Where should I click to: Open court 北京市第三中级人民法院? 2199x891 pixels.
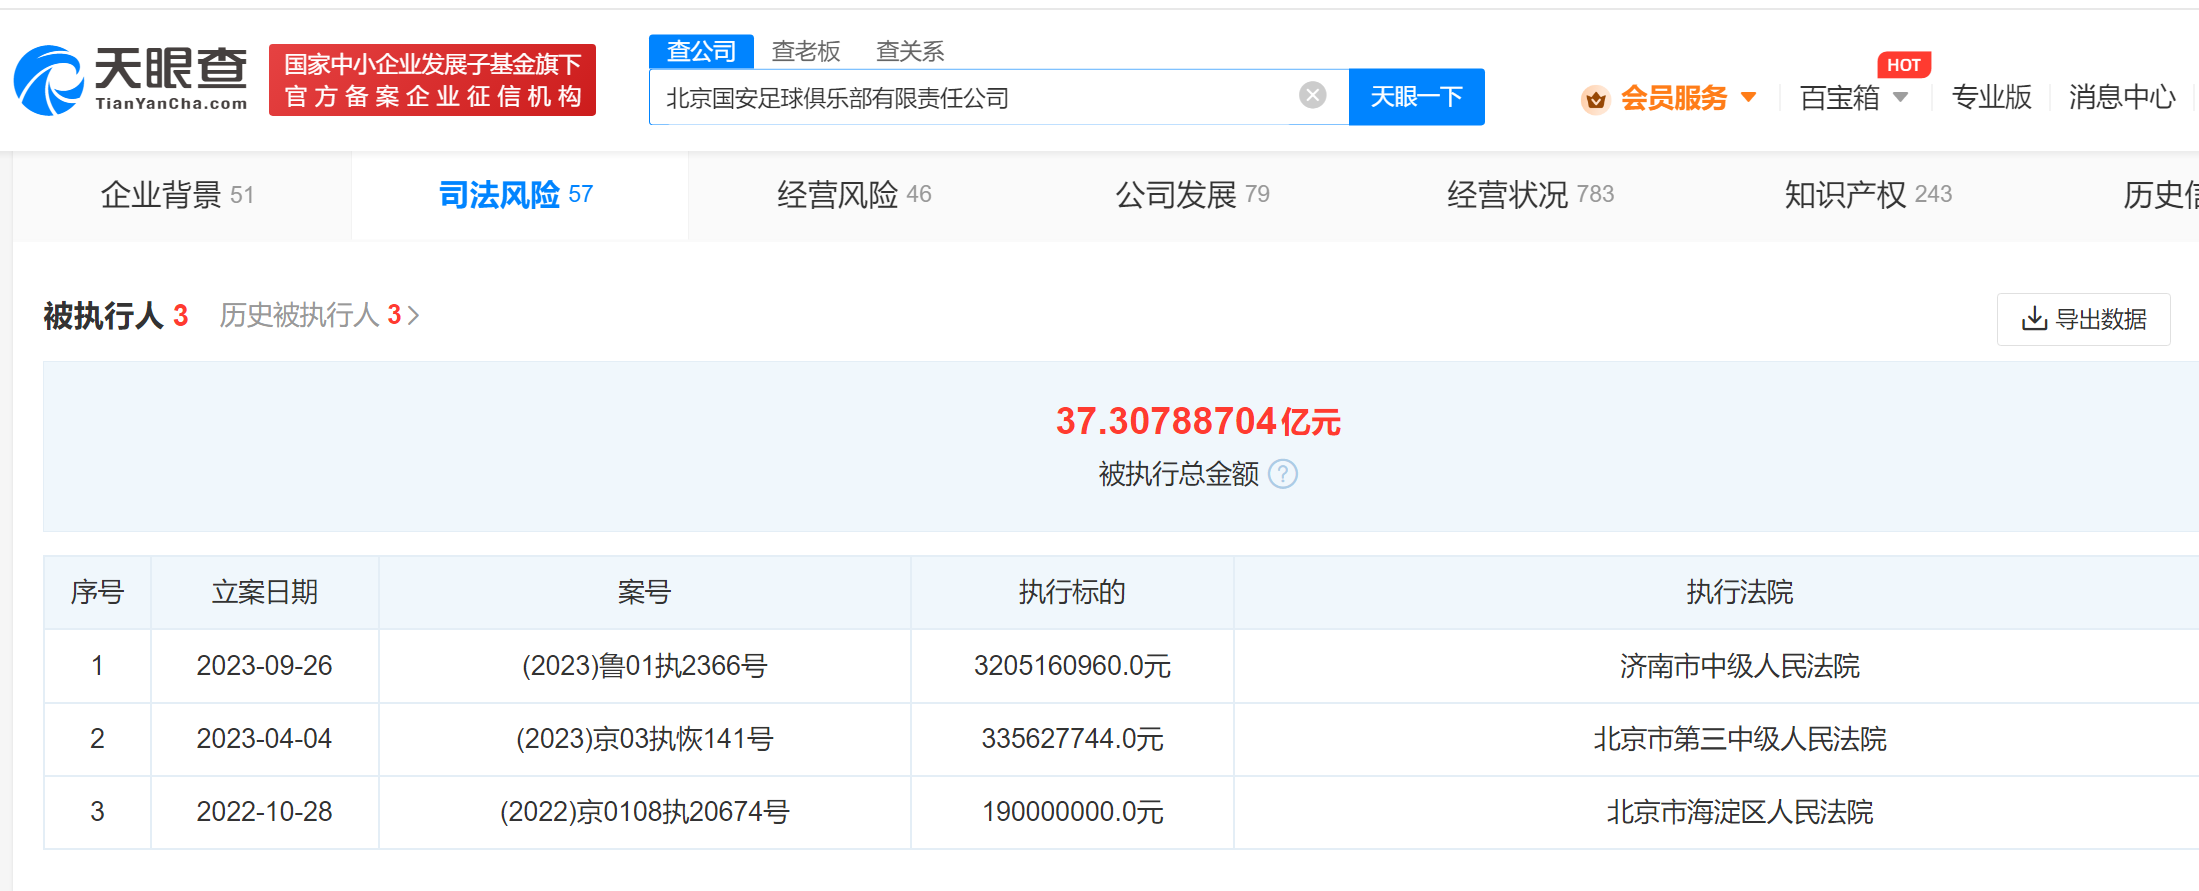click(1740, 739)
